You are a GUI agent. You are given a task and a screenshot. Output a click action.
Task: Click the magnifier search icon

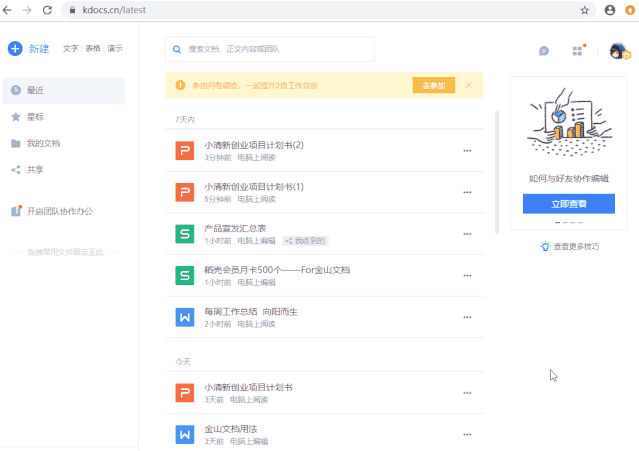(x=177, y=50)
